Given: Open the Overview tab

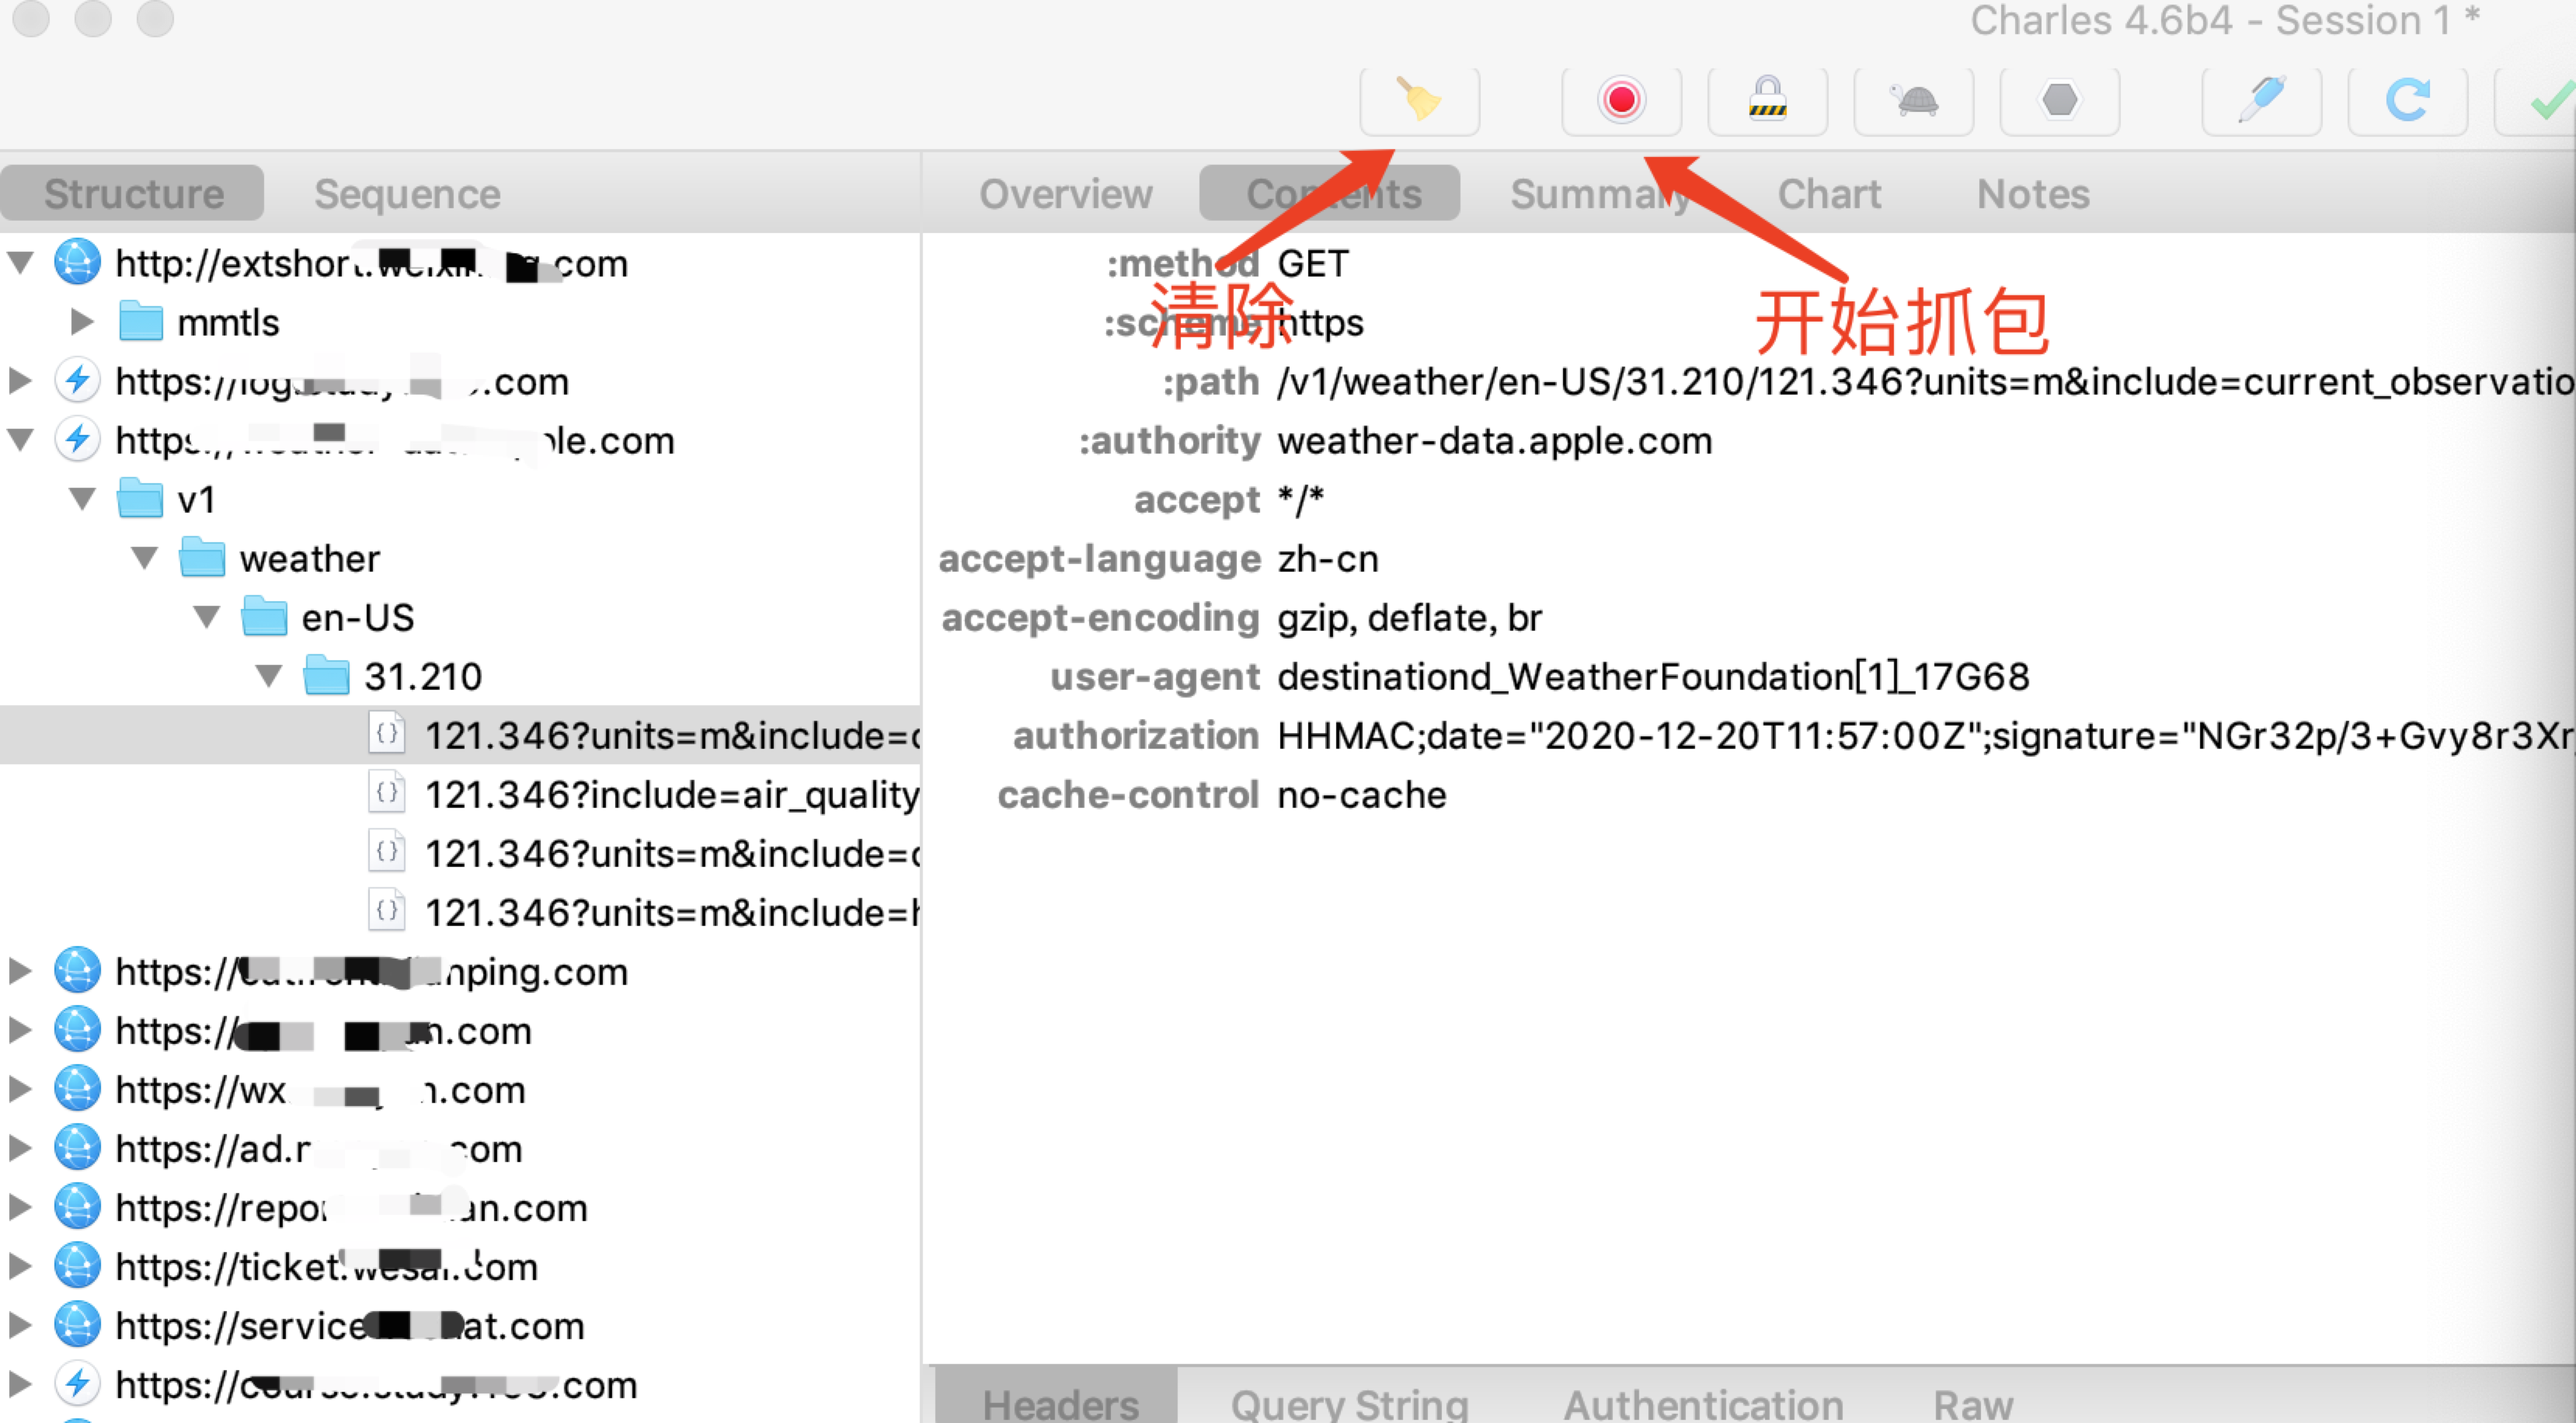Looking at the screenshot, I should (1065, 194).
